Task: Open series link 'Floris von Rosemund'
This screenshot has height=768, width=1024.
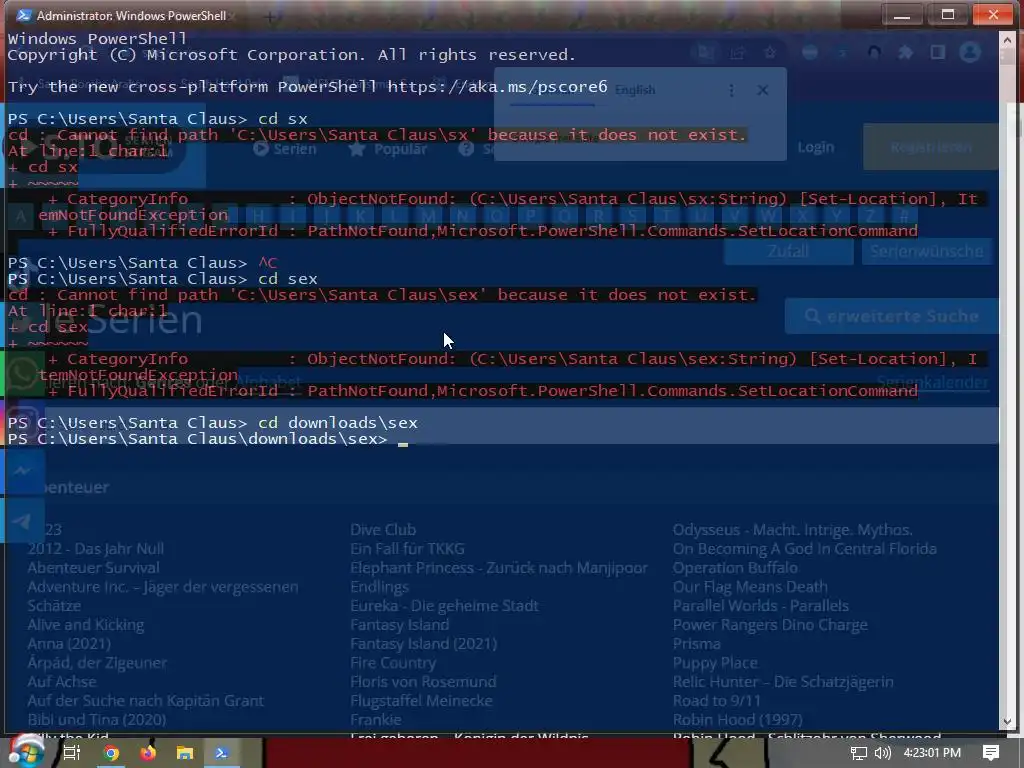Action: pyautogui.click(x=423, y=682)
